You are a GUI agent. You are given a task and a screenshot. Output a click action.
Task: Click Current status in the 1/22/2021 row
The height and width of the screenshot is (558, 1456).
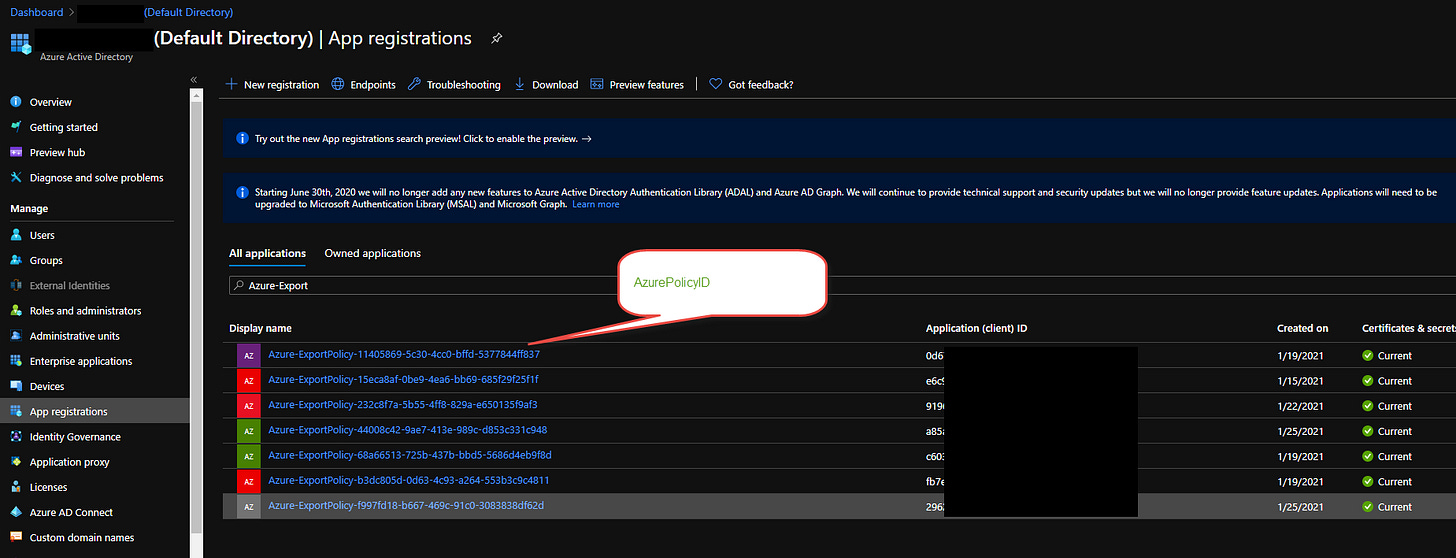1387,406
